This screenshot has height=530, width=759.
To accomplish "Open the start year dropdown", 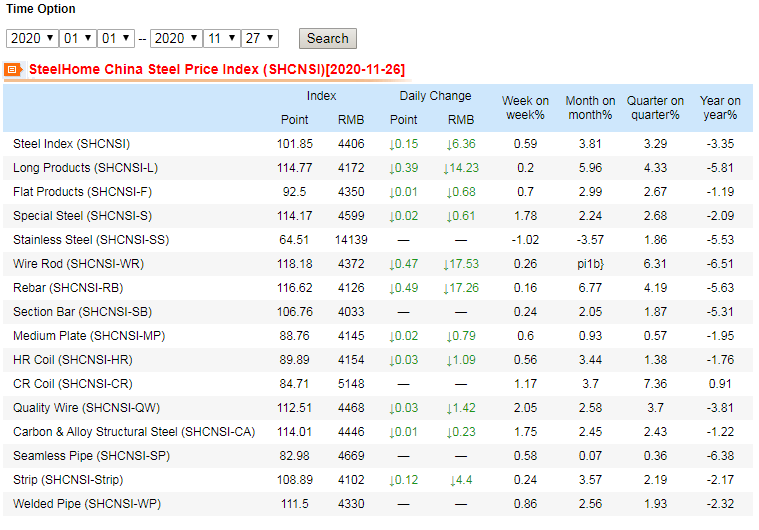I will pos(29,38).
